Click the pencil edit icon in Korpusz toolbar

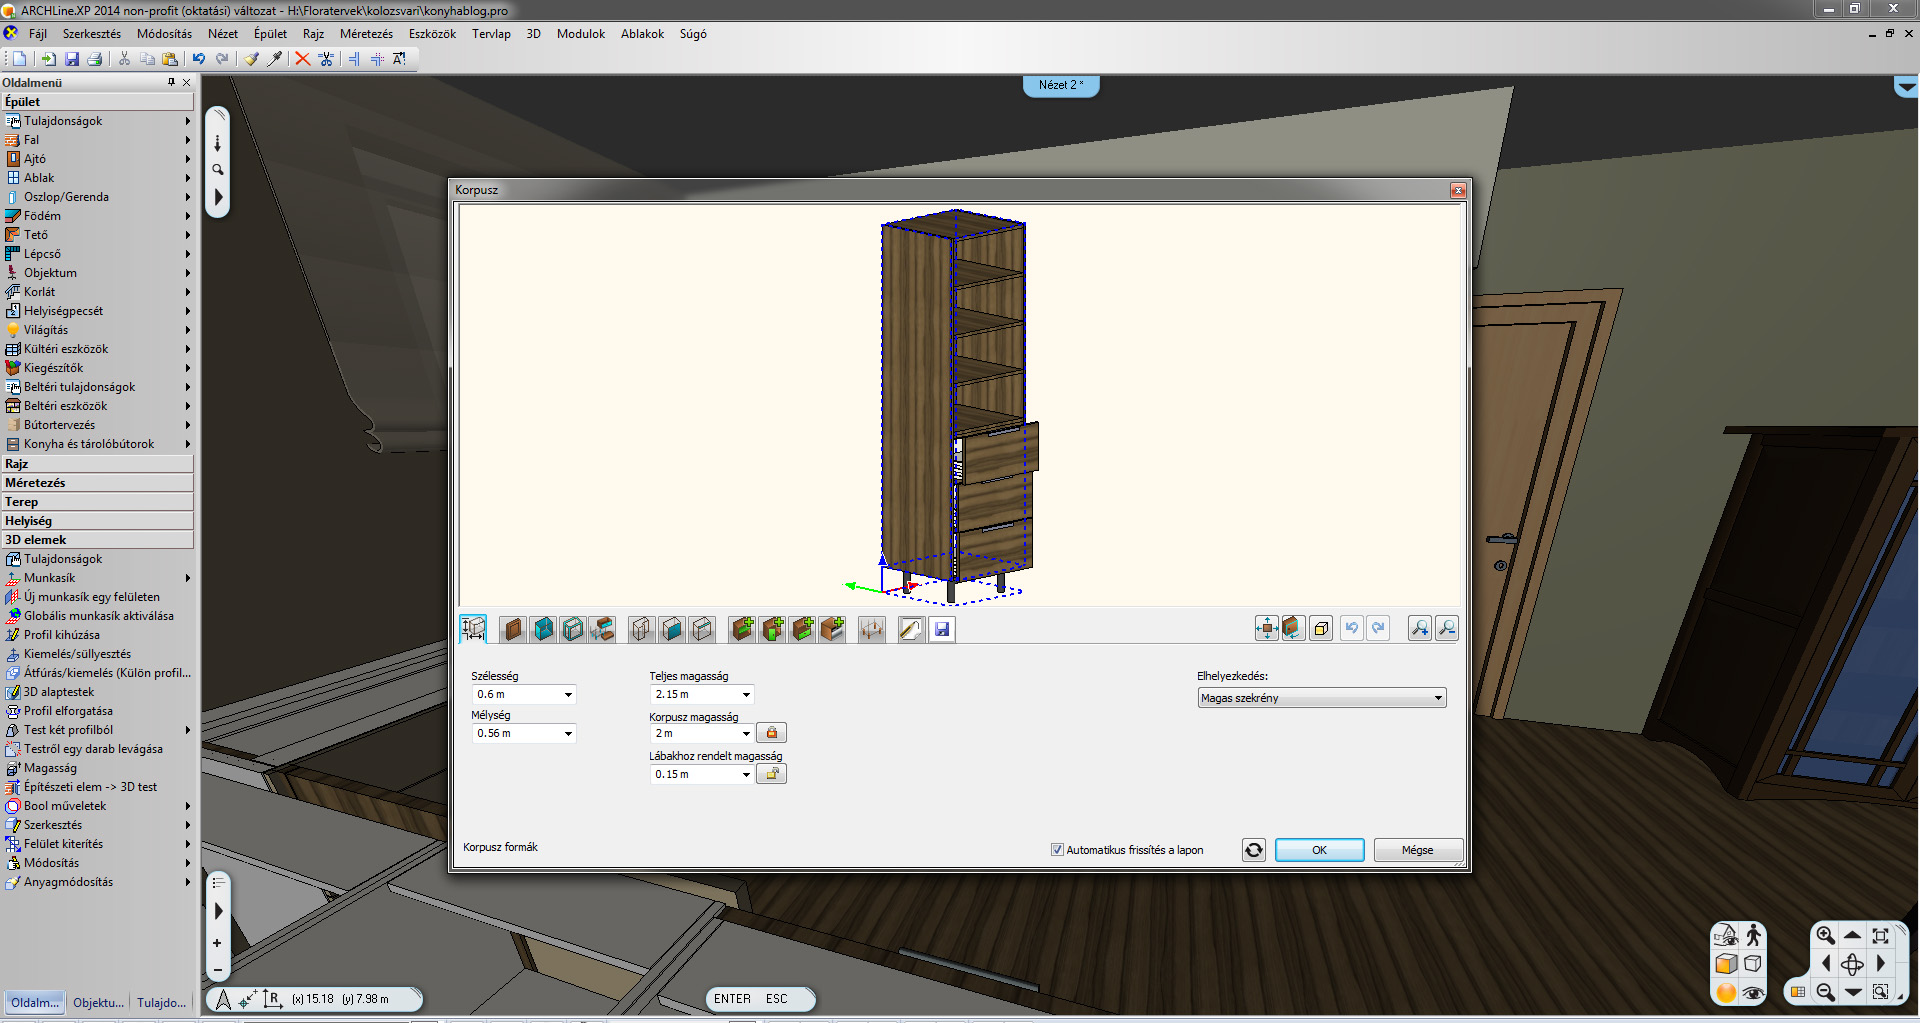click(x=910, y=629)
